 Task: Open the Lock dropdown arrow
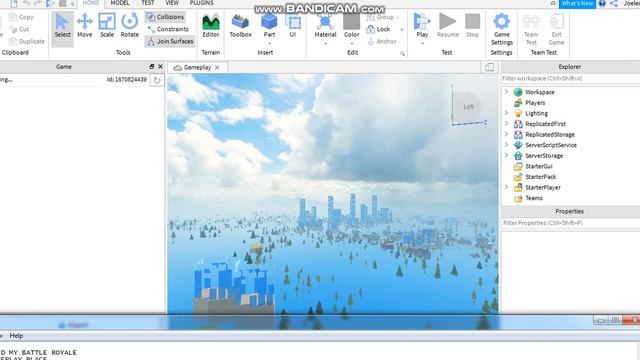(402, 30)
